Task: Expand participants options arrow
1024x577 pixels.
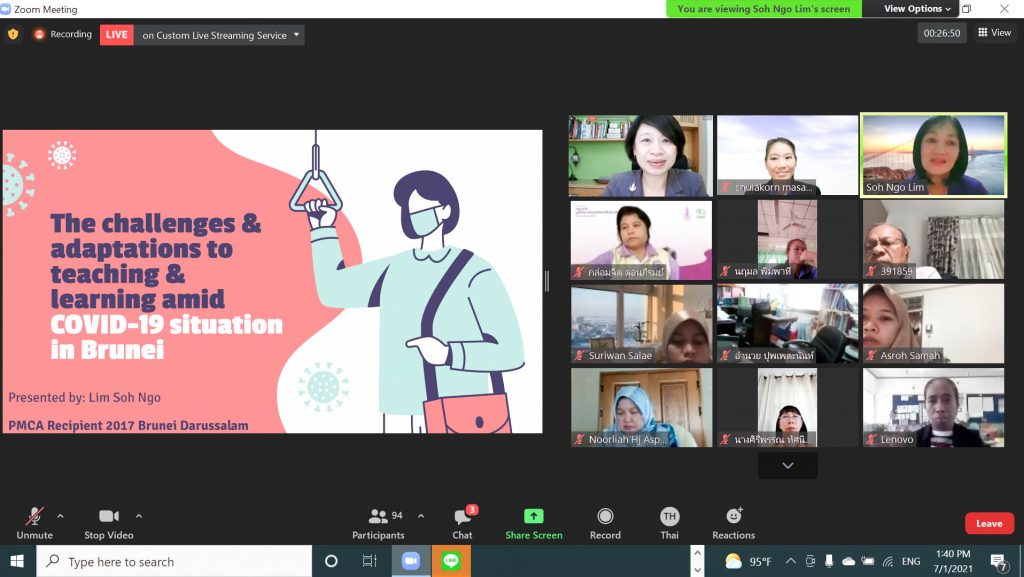Action: point(421,516)
